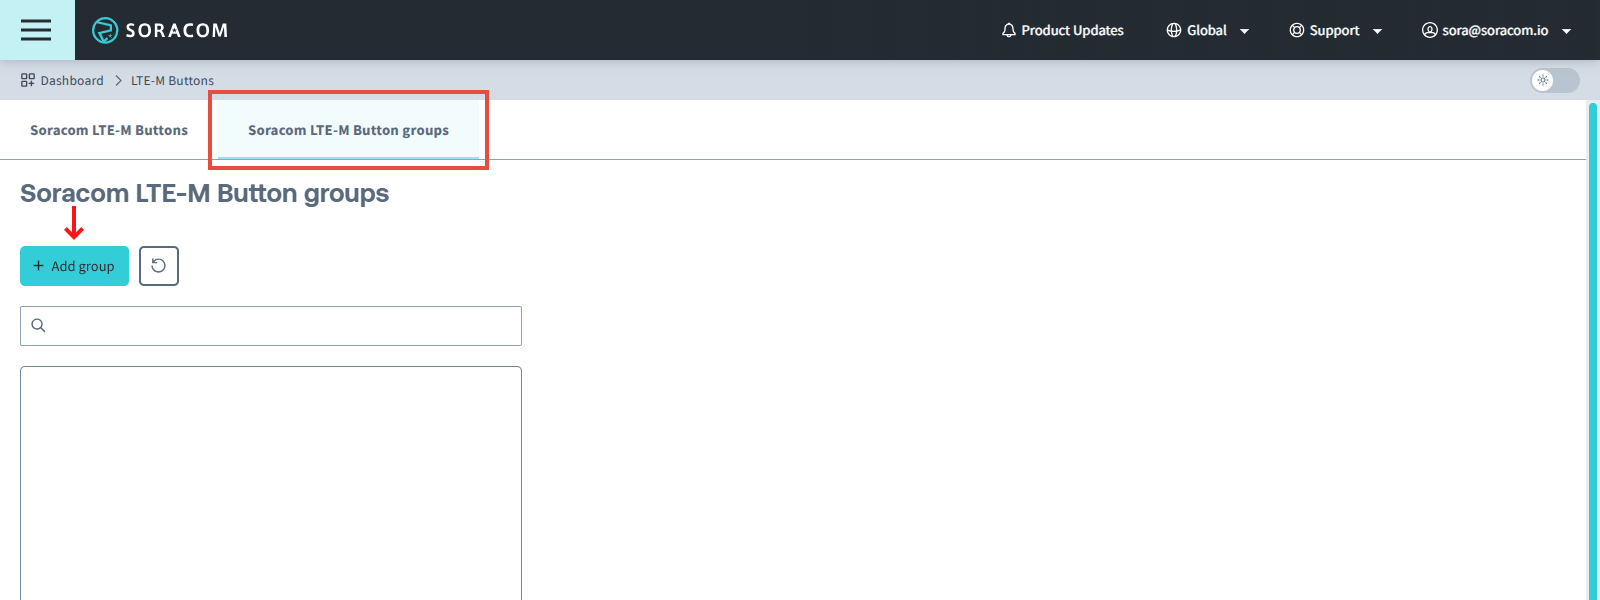The height and width of the screenshot is (600, 1600).
Task: Click the Dashboard grid icon in breadcrumb
Action: 28,80
